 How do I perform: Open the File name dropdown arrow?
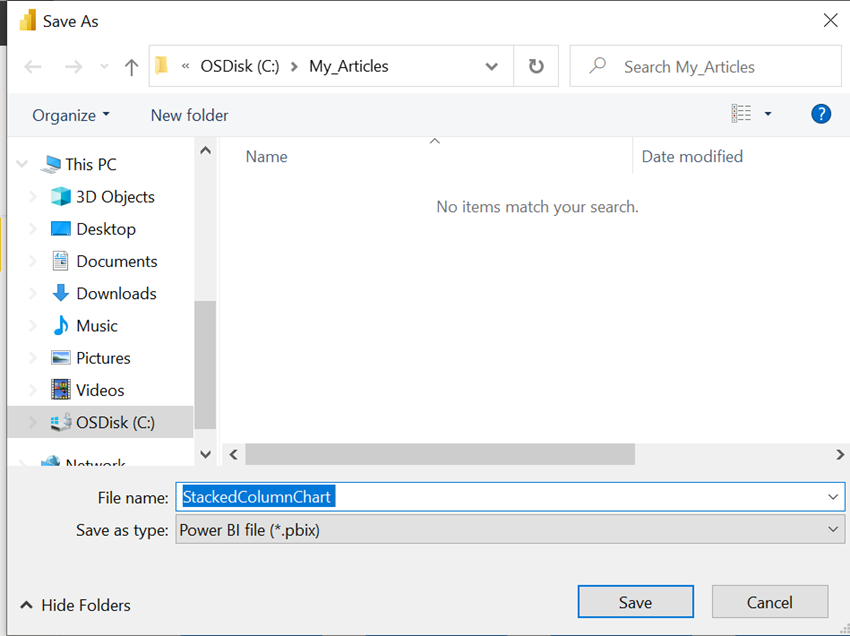[x=833, y=497]
